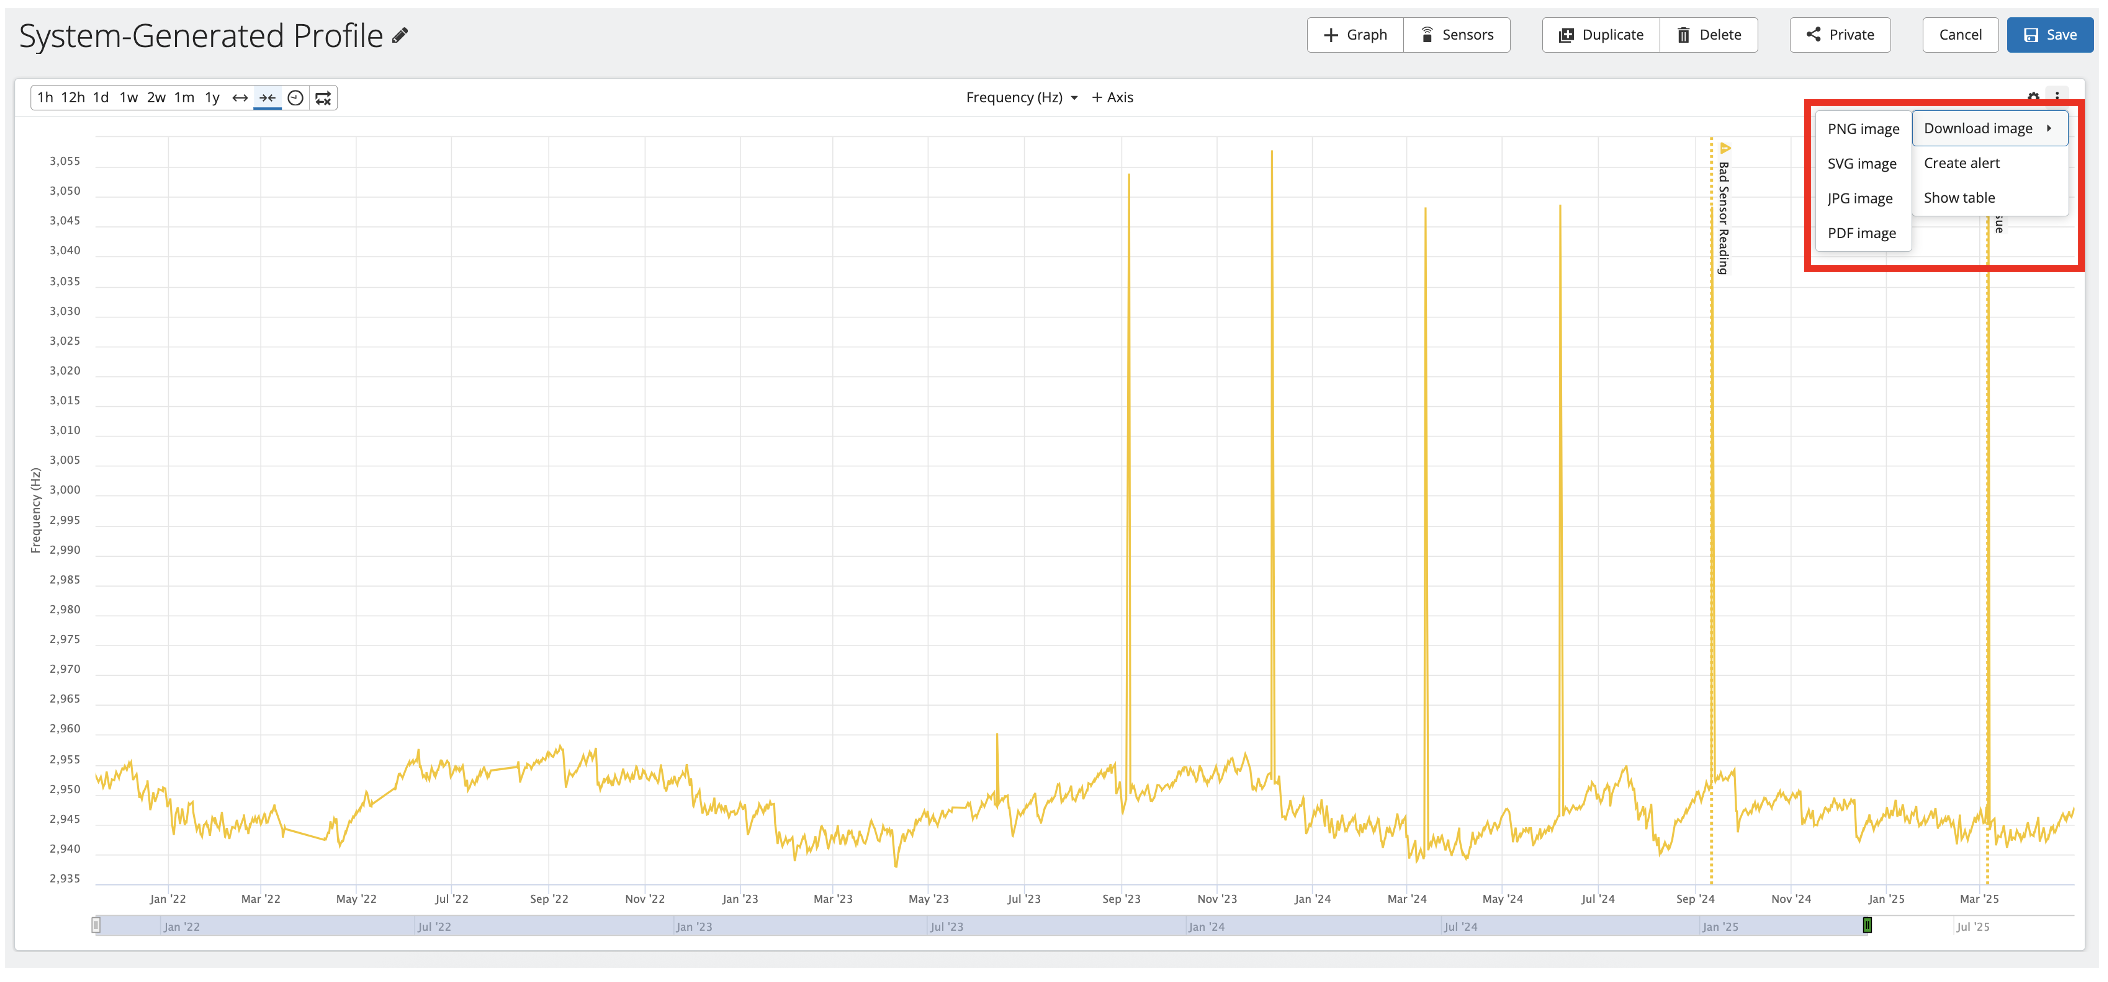The width and height of the screenshot is (2108, 982).
Task: Export the chart as JPG image
Action: pos(1863,199)
